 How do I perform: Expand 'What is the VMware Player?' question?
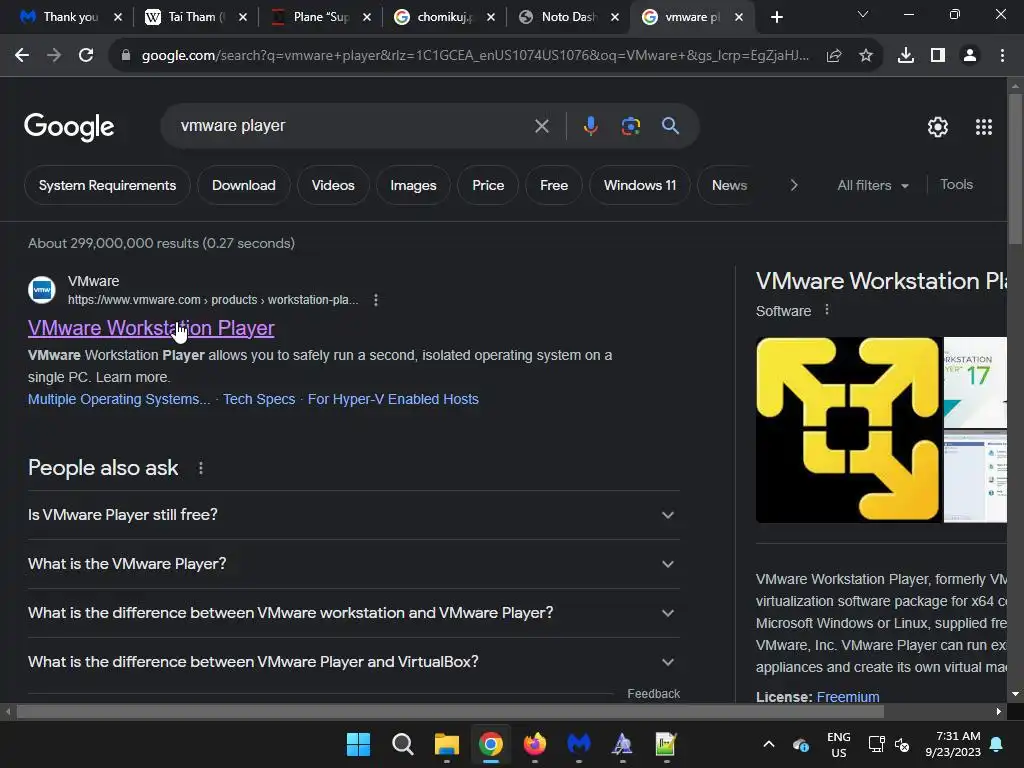[x=354, y=564]
